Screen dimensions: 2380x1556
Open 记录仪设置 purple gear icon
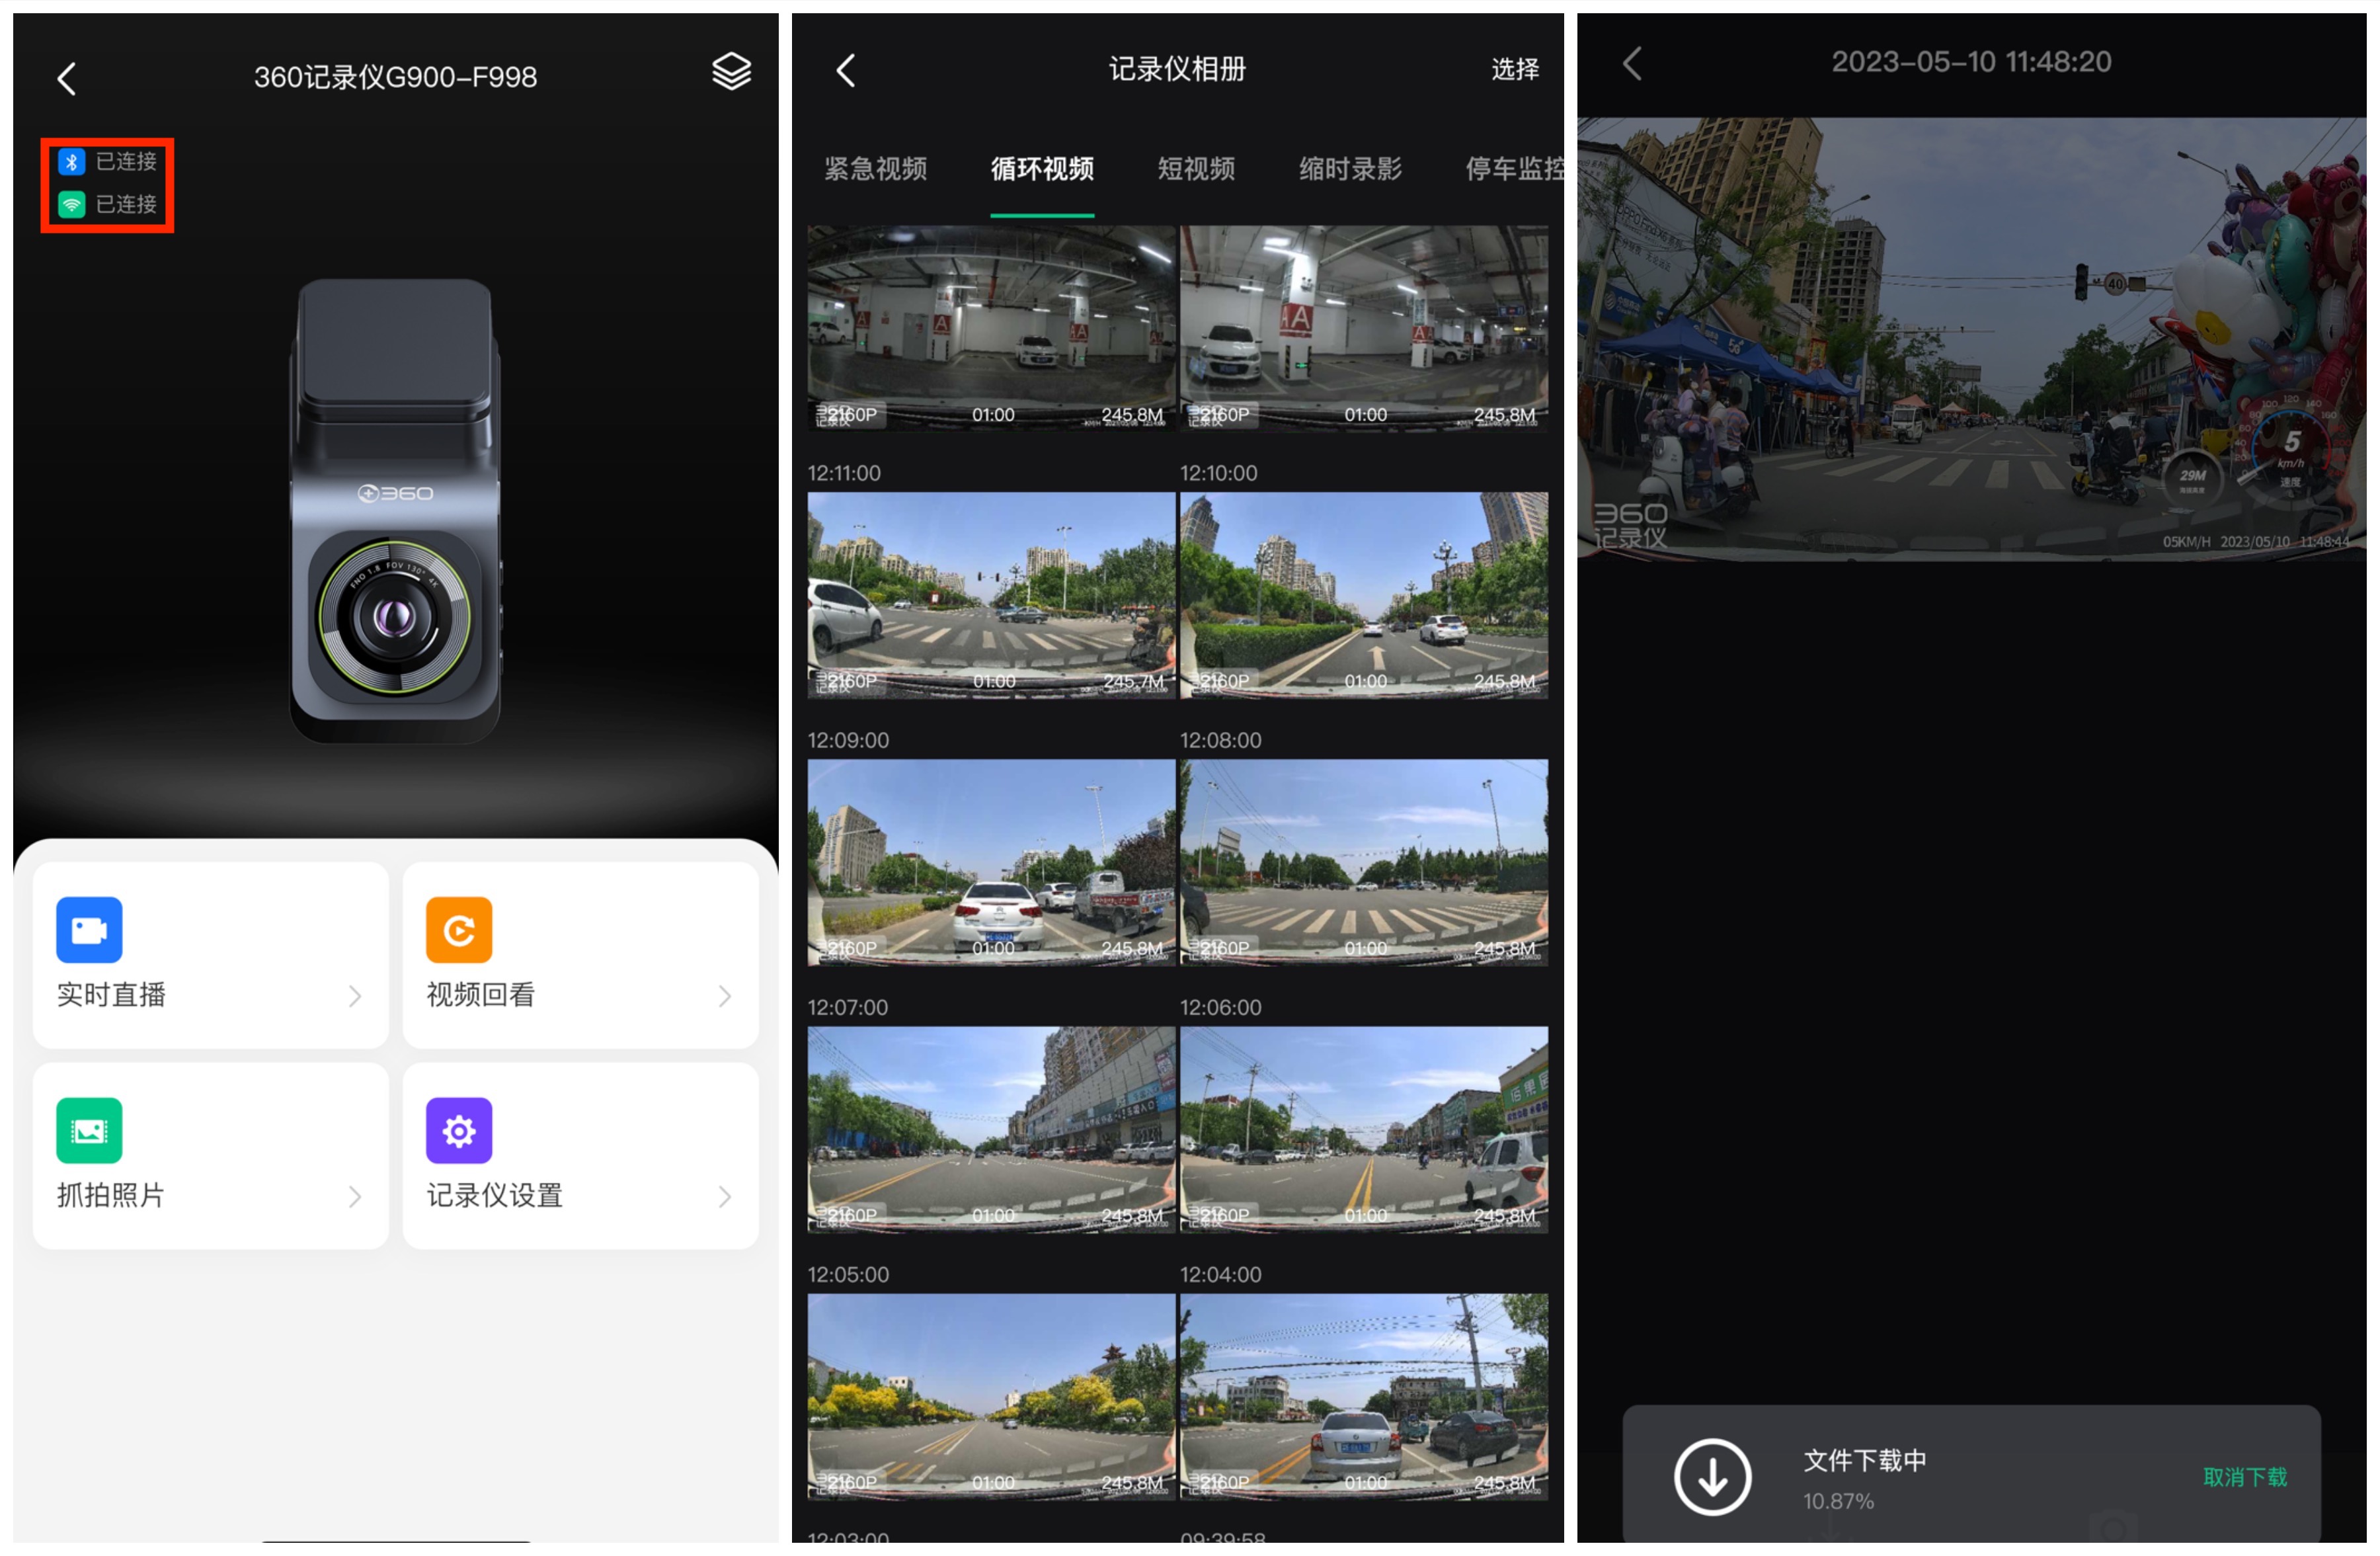(459, 1131)
